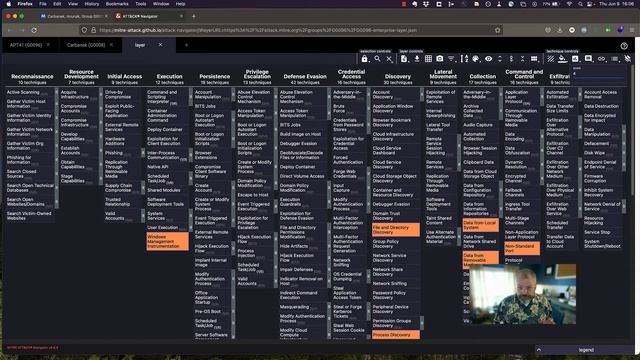Open the metadata list icon

[615, 59]
